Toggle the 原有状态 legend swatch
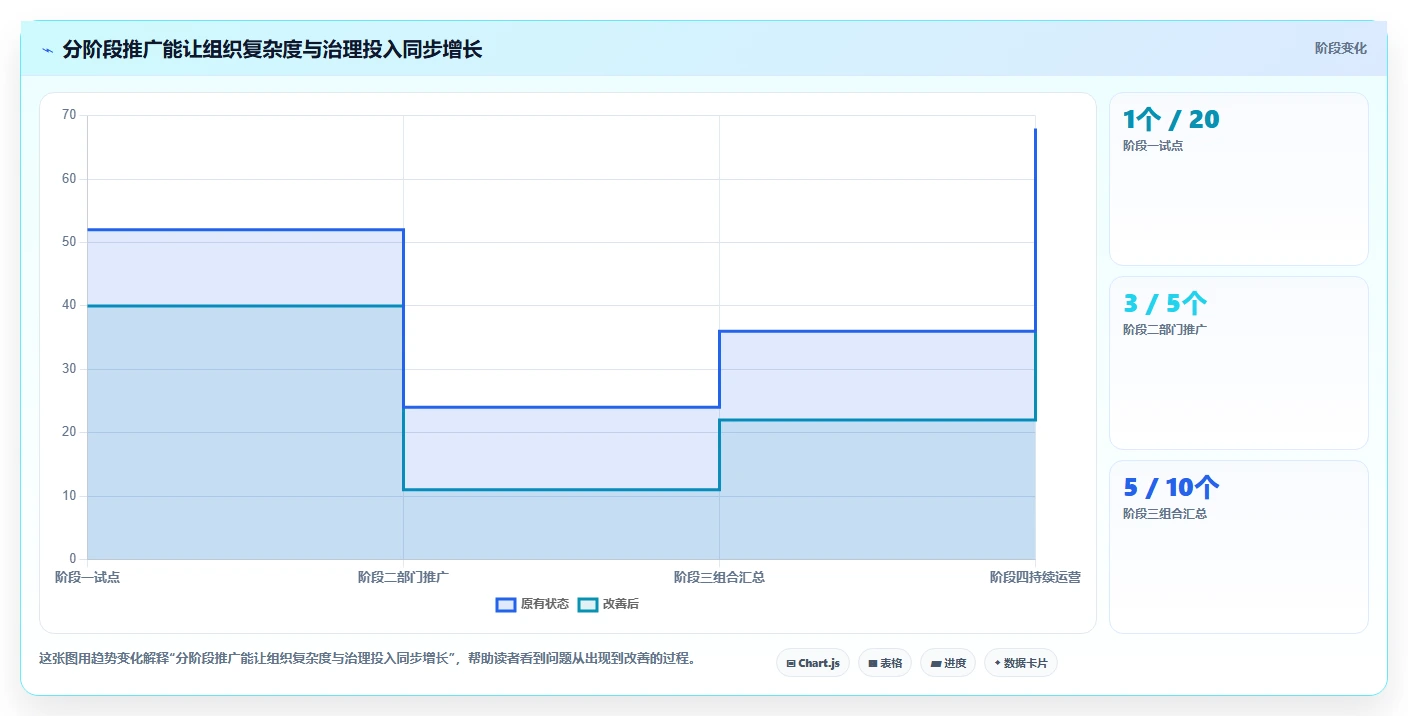 [506, 604]
